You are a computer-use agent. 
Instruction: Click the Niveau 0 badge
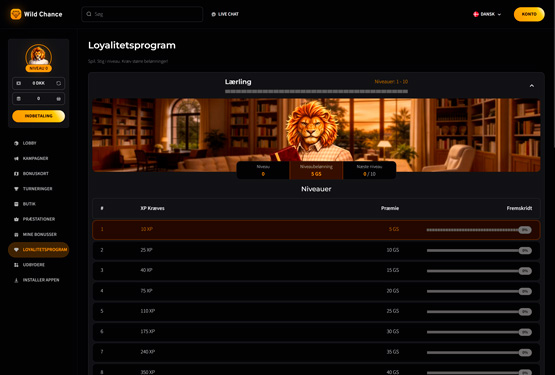[x=39, y=68]
